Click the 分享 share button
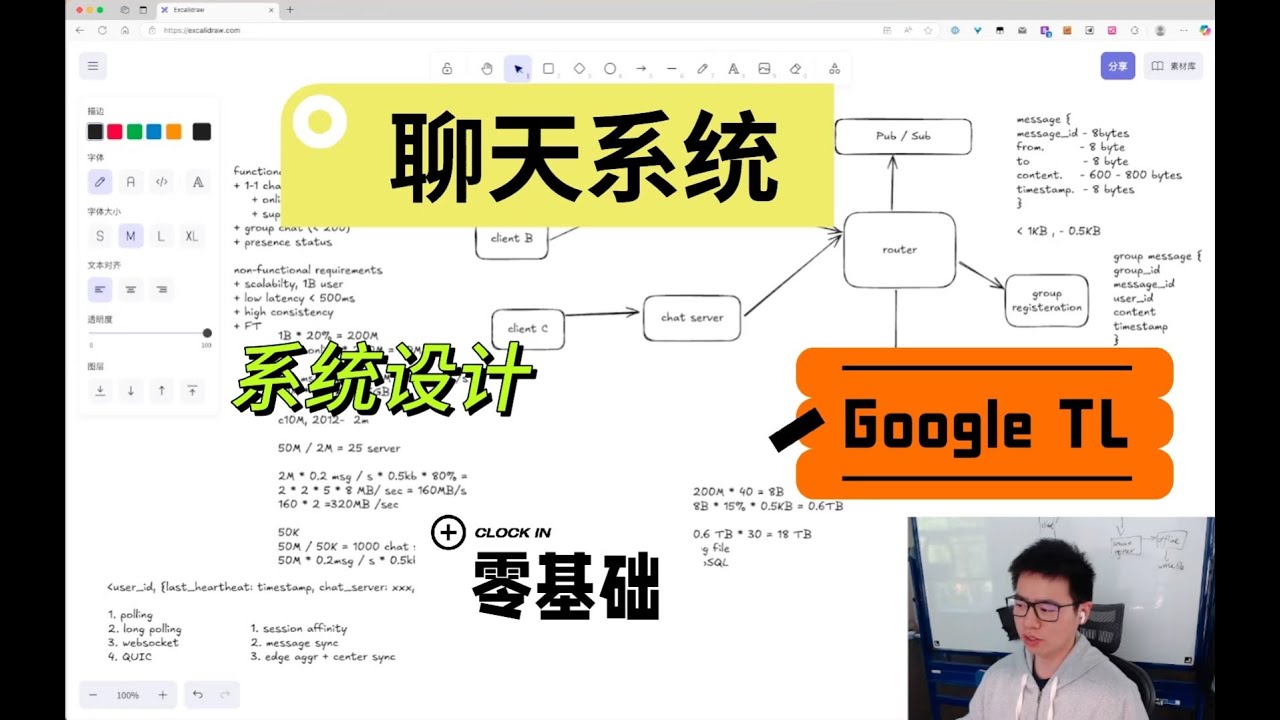 [x=1118, y=66]
